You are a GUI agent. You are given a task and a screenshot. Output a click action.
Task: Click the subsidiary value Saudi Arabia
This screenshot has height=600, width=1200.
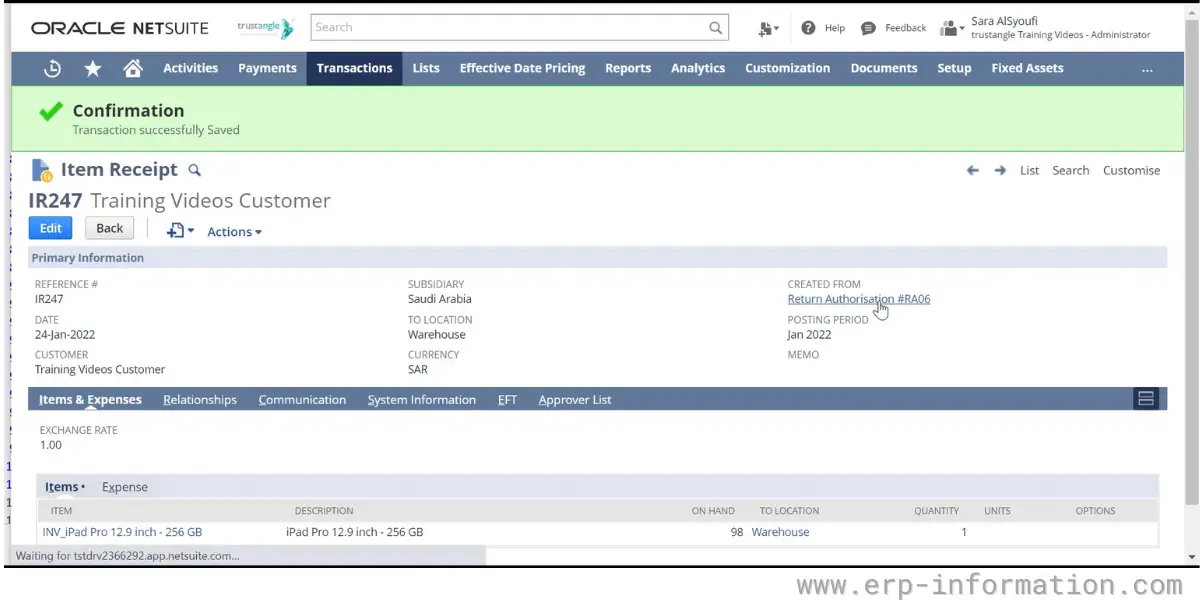click(x=440, y=299)
